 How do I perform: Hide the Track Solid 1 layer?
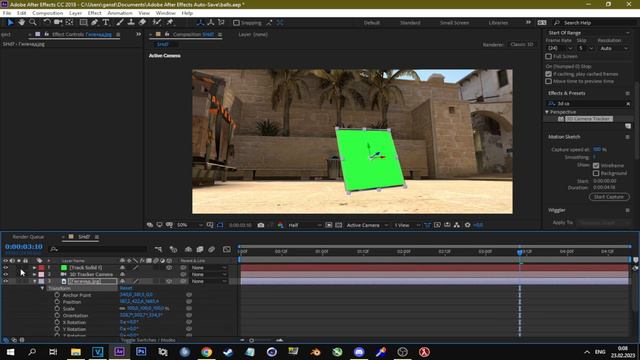click(x=6, y=268)
